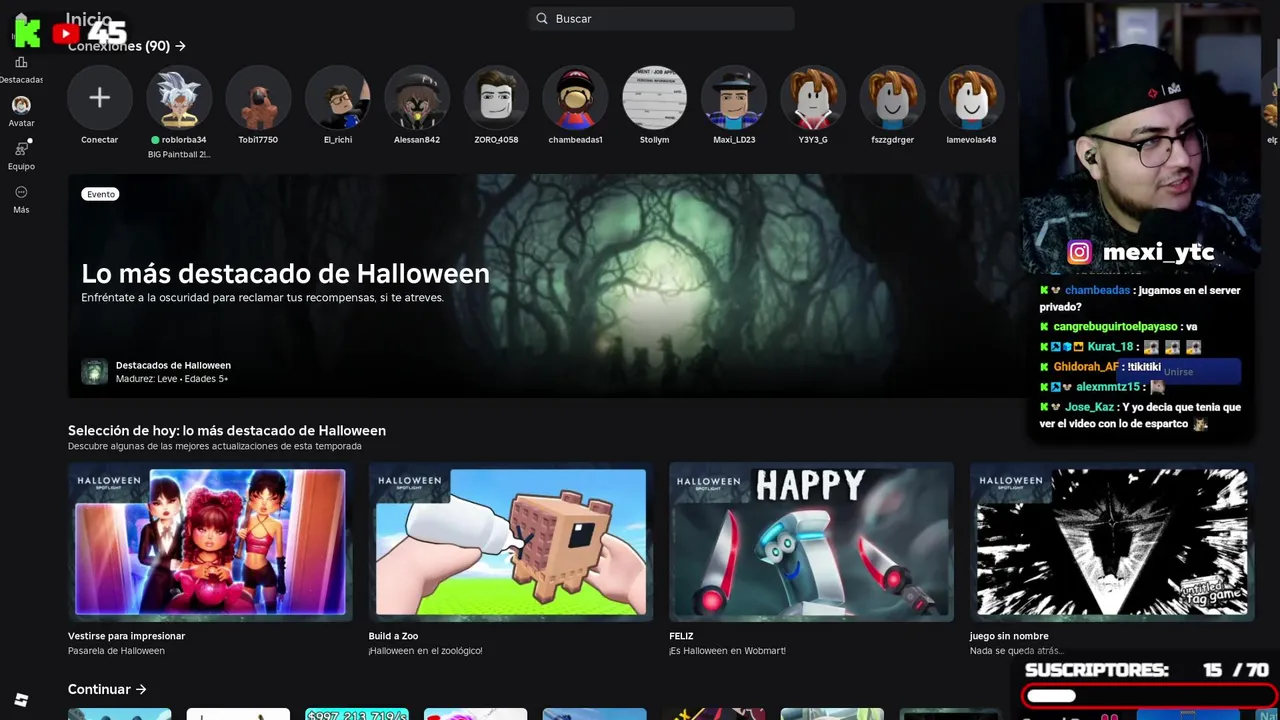Click the FELIZ game title text
The width and height of the screenshot is (1280, 720).
[681, 636]
